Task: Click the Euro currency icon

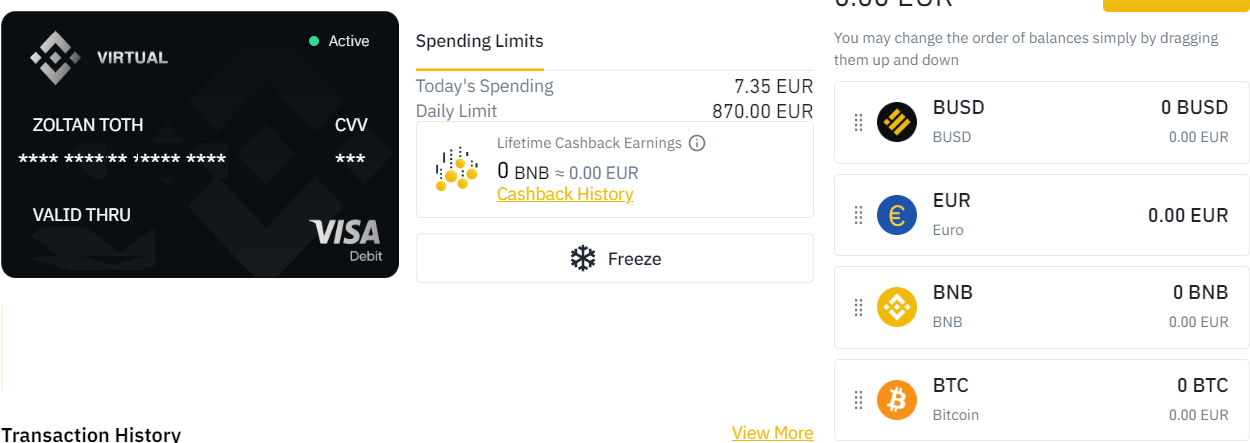Action: pos(897,215)
